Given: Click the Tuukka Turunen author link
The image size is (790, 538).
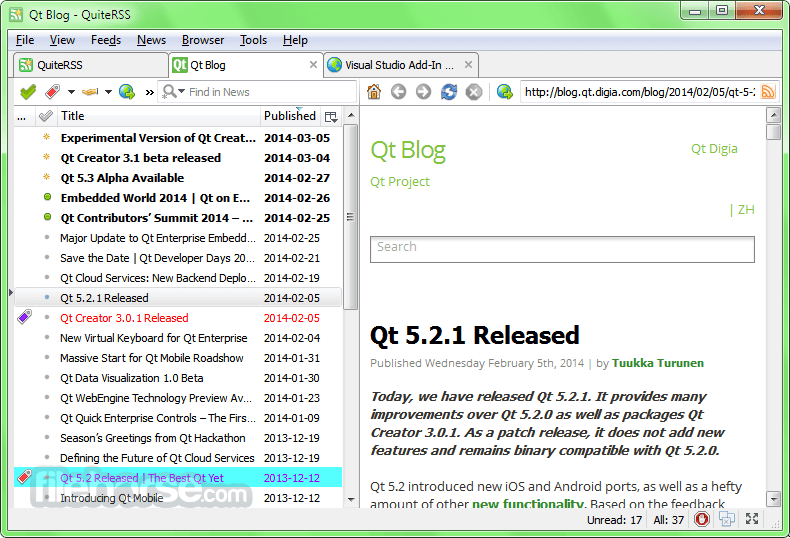Looking at the screenshot, I should tap(657, 363).
